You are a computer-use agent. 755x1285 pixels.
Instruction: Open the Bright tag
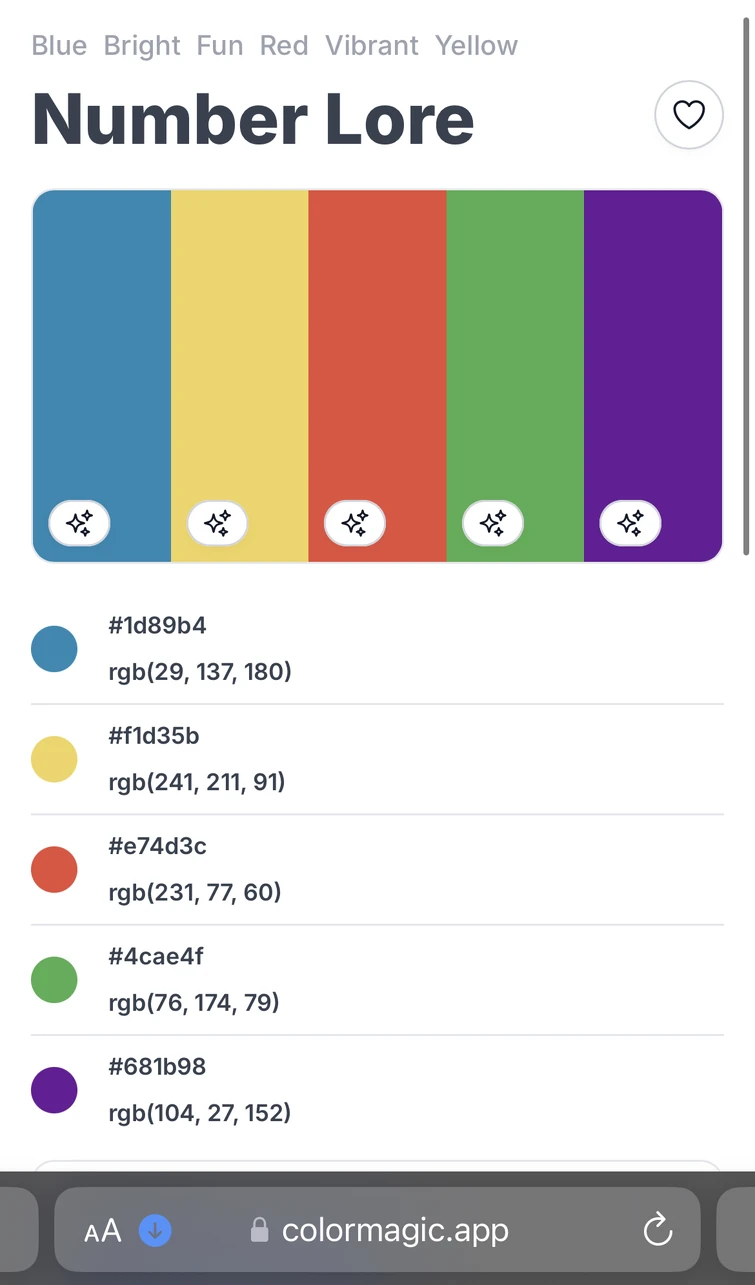coord(141,45)
